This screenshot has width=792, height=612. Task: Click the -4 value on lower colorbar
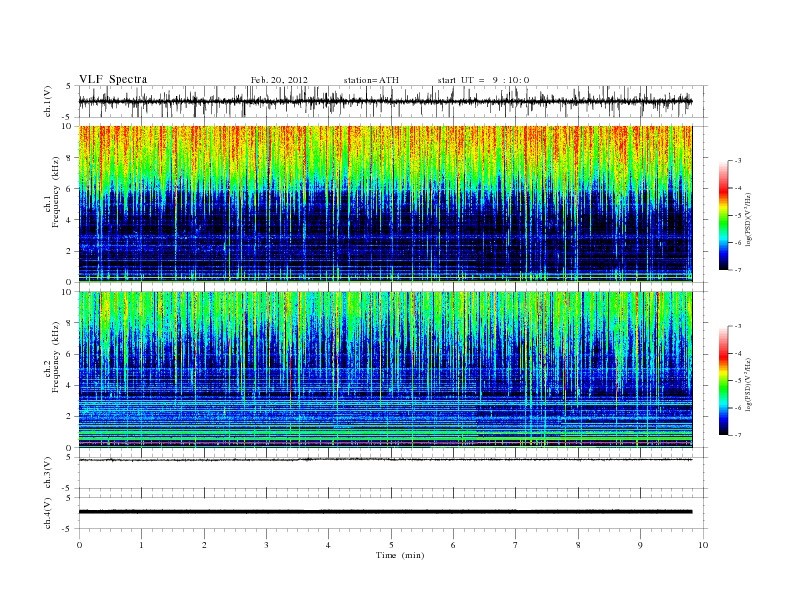tap(737, 353)
